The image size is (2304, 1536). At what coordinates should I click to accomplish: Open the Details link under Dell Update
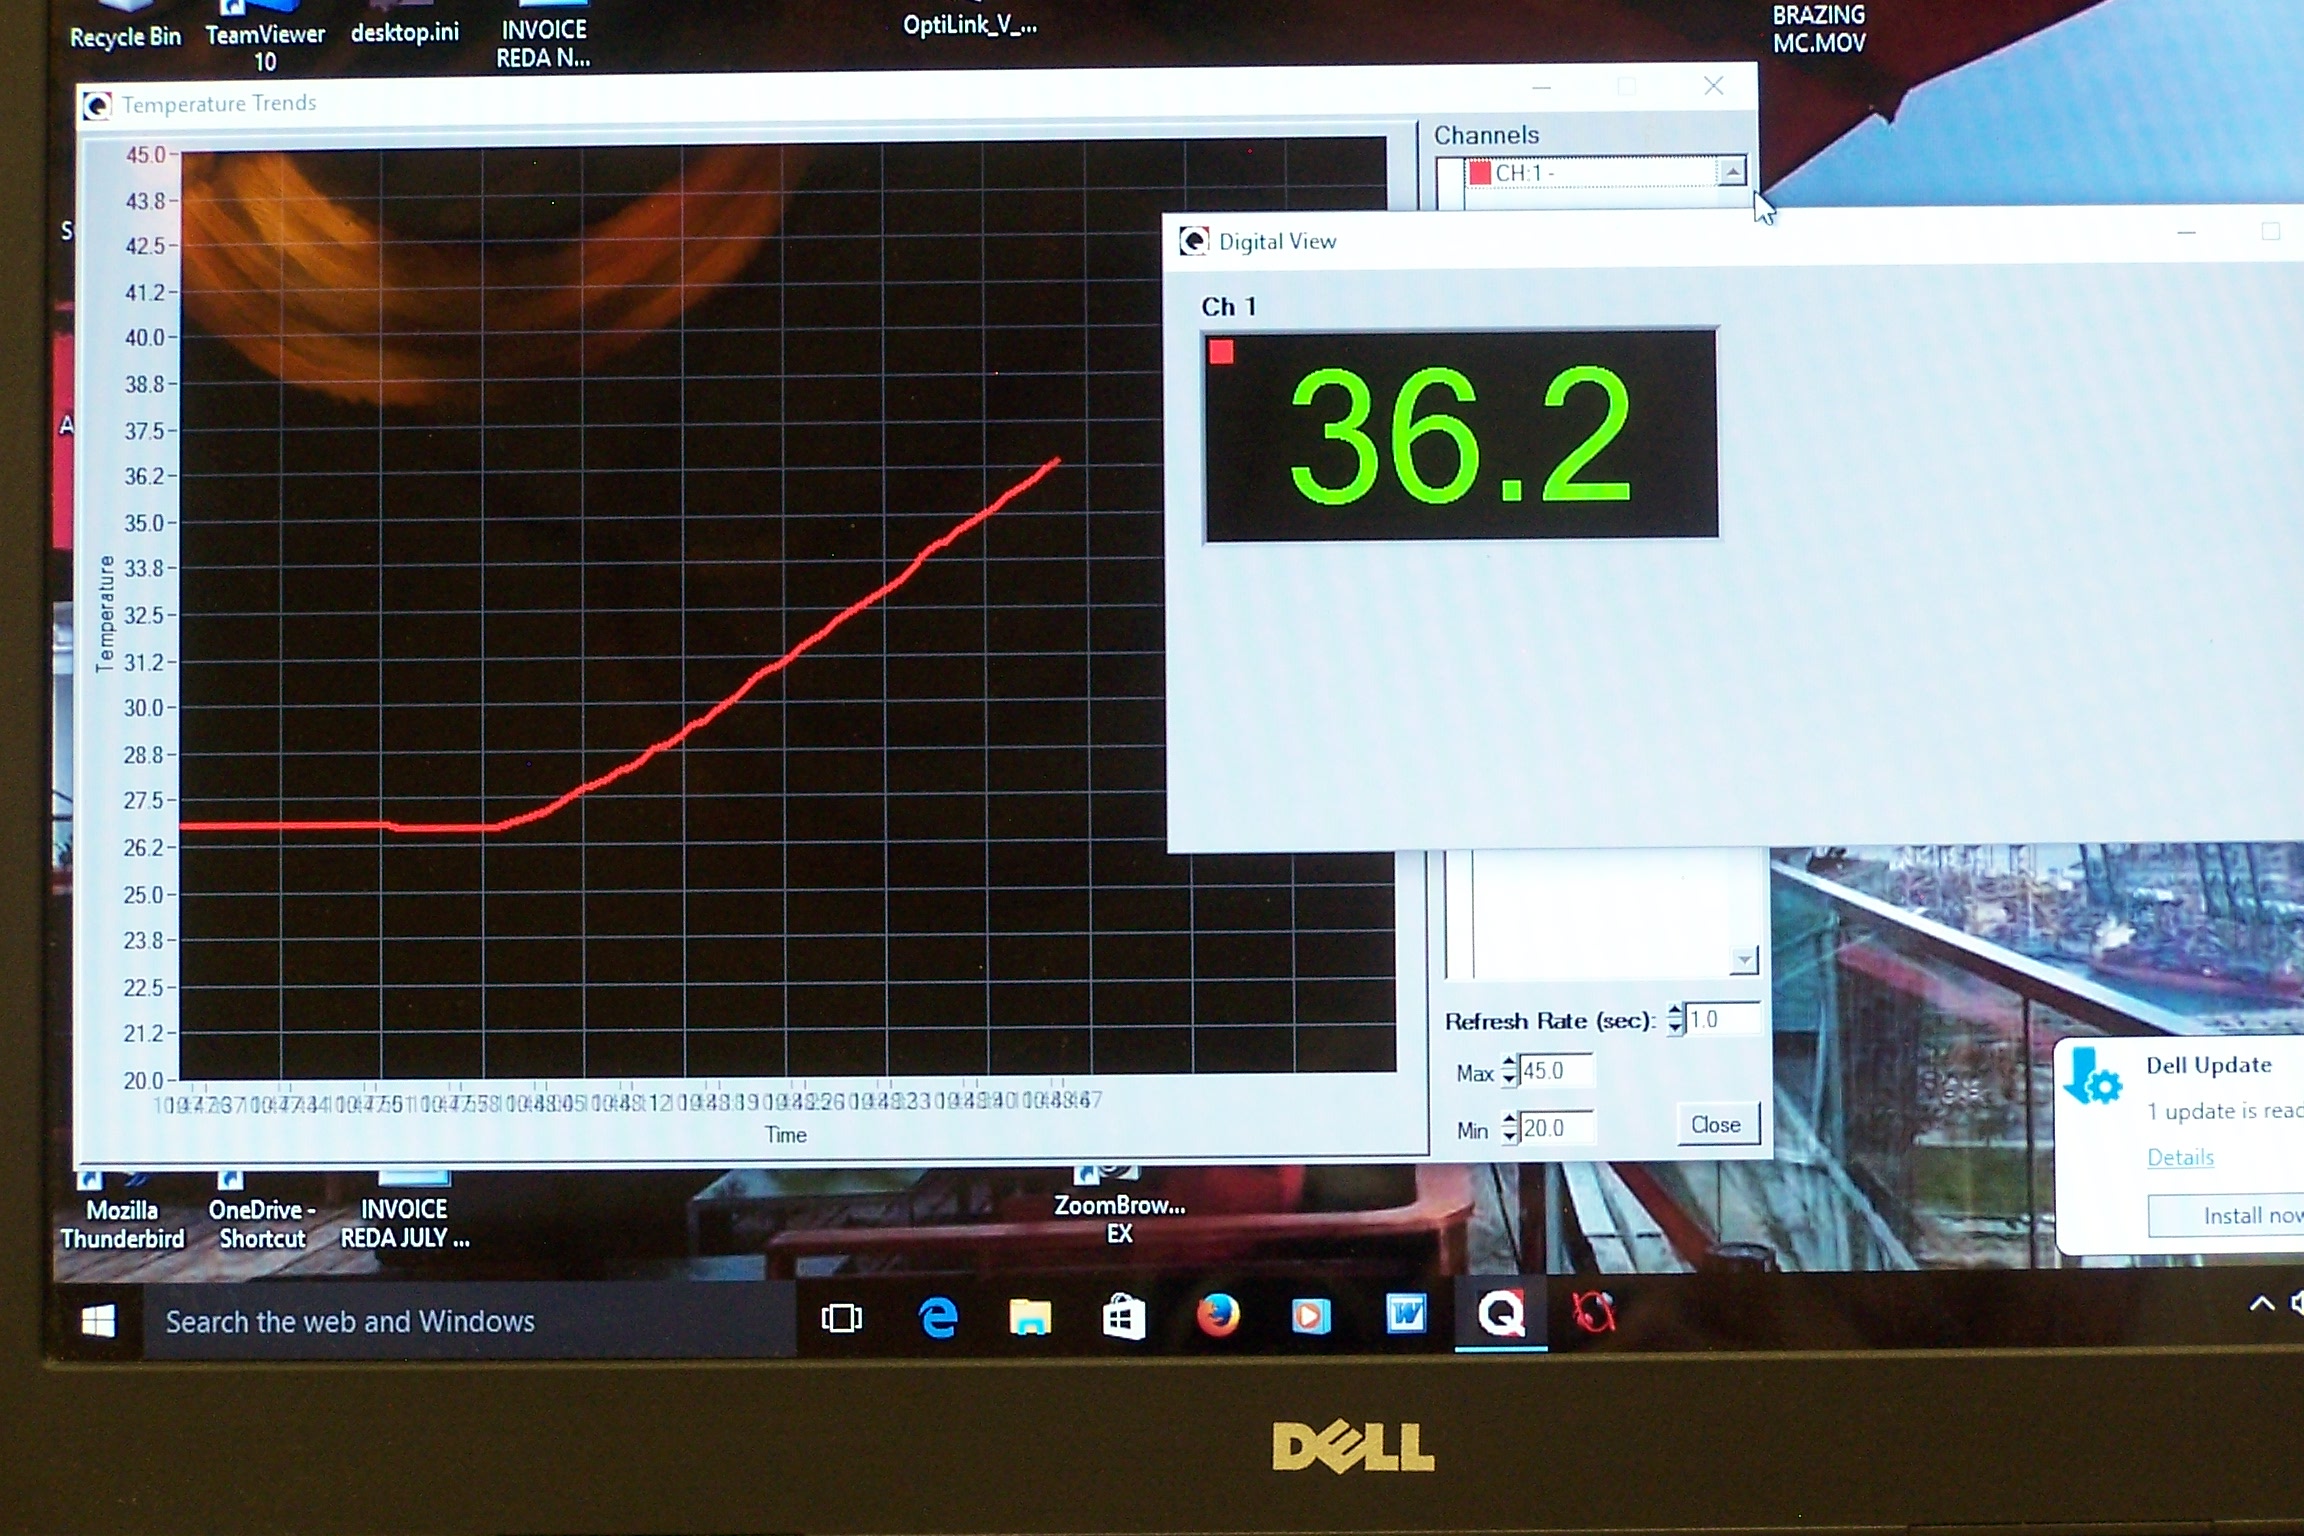coord(2182,1157)
